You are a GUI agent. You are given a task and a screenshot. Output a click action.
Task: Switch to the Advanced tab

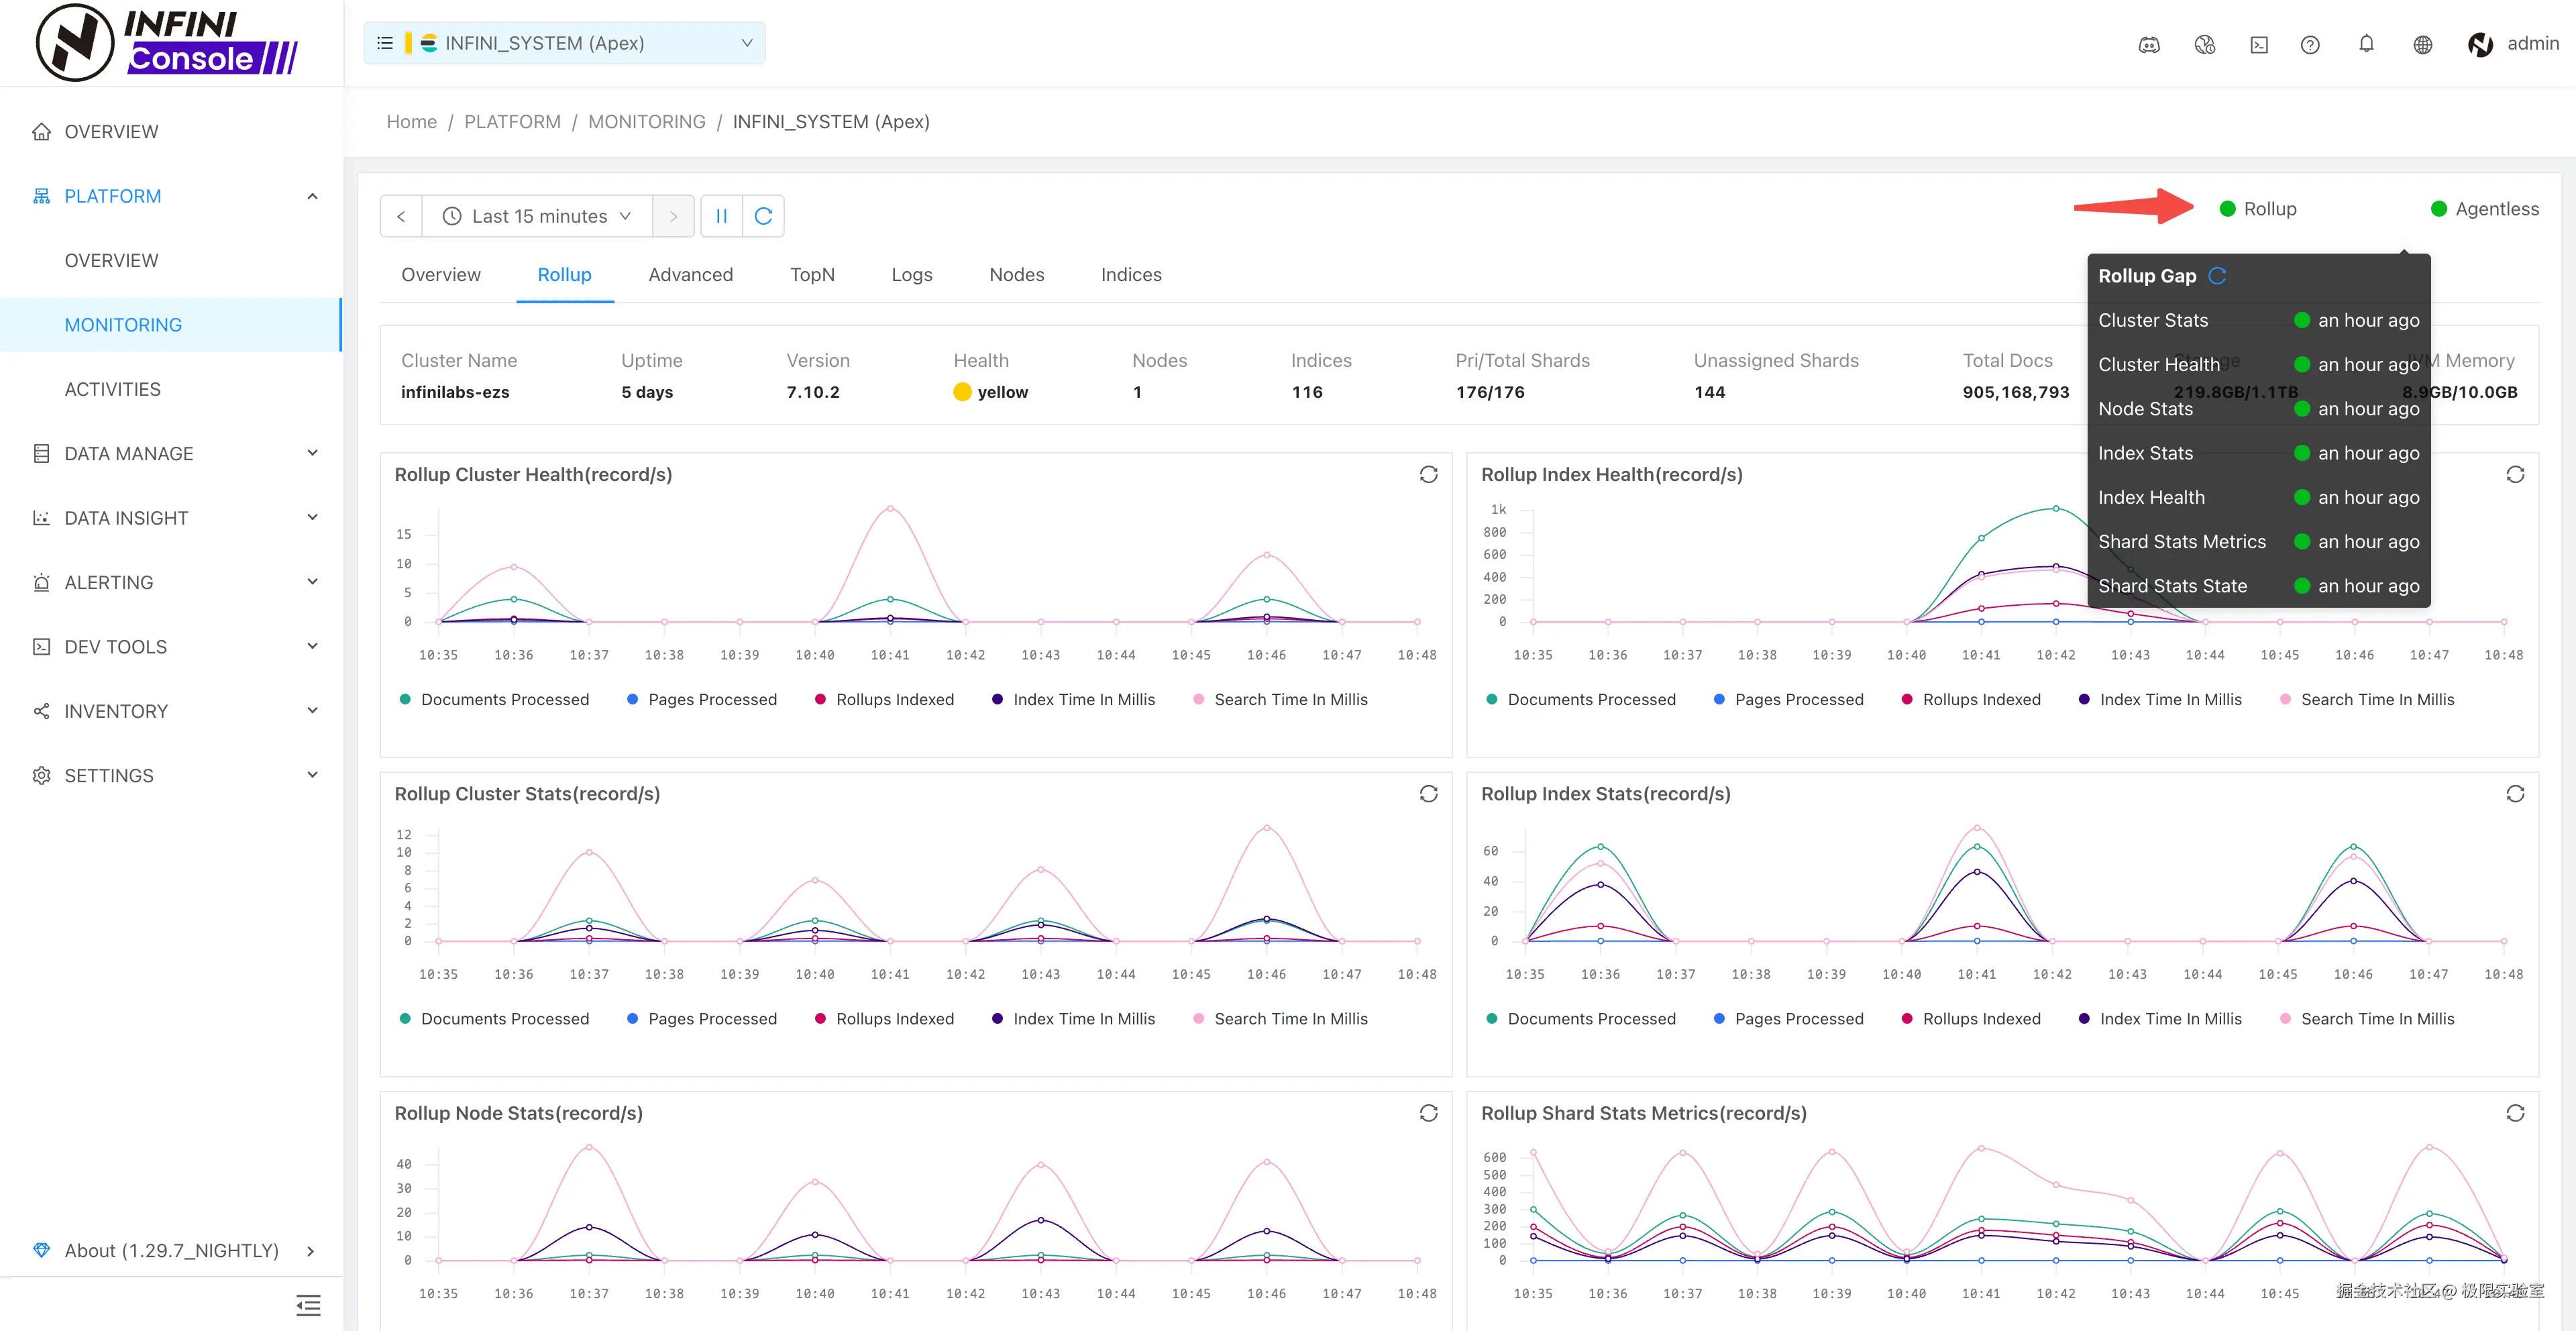tap(690, 275)
